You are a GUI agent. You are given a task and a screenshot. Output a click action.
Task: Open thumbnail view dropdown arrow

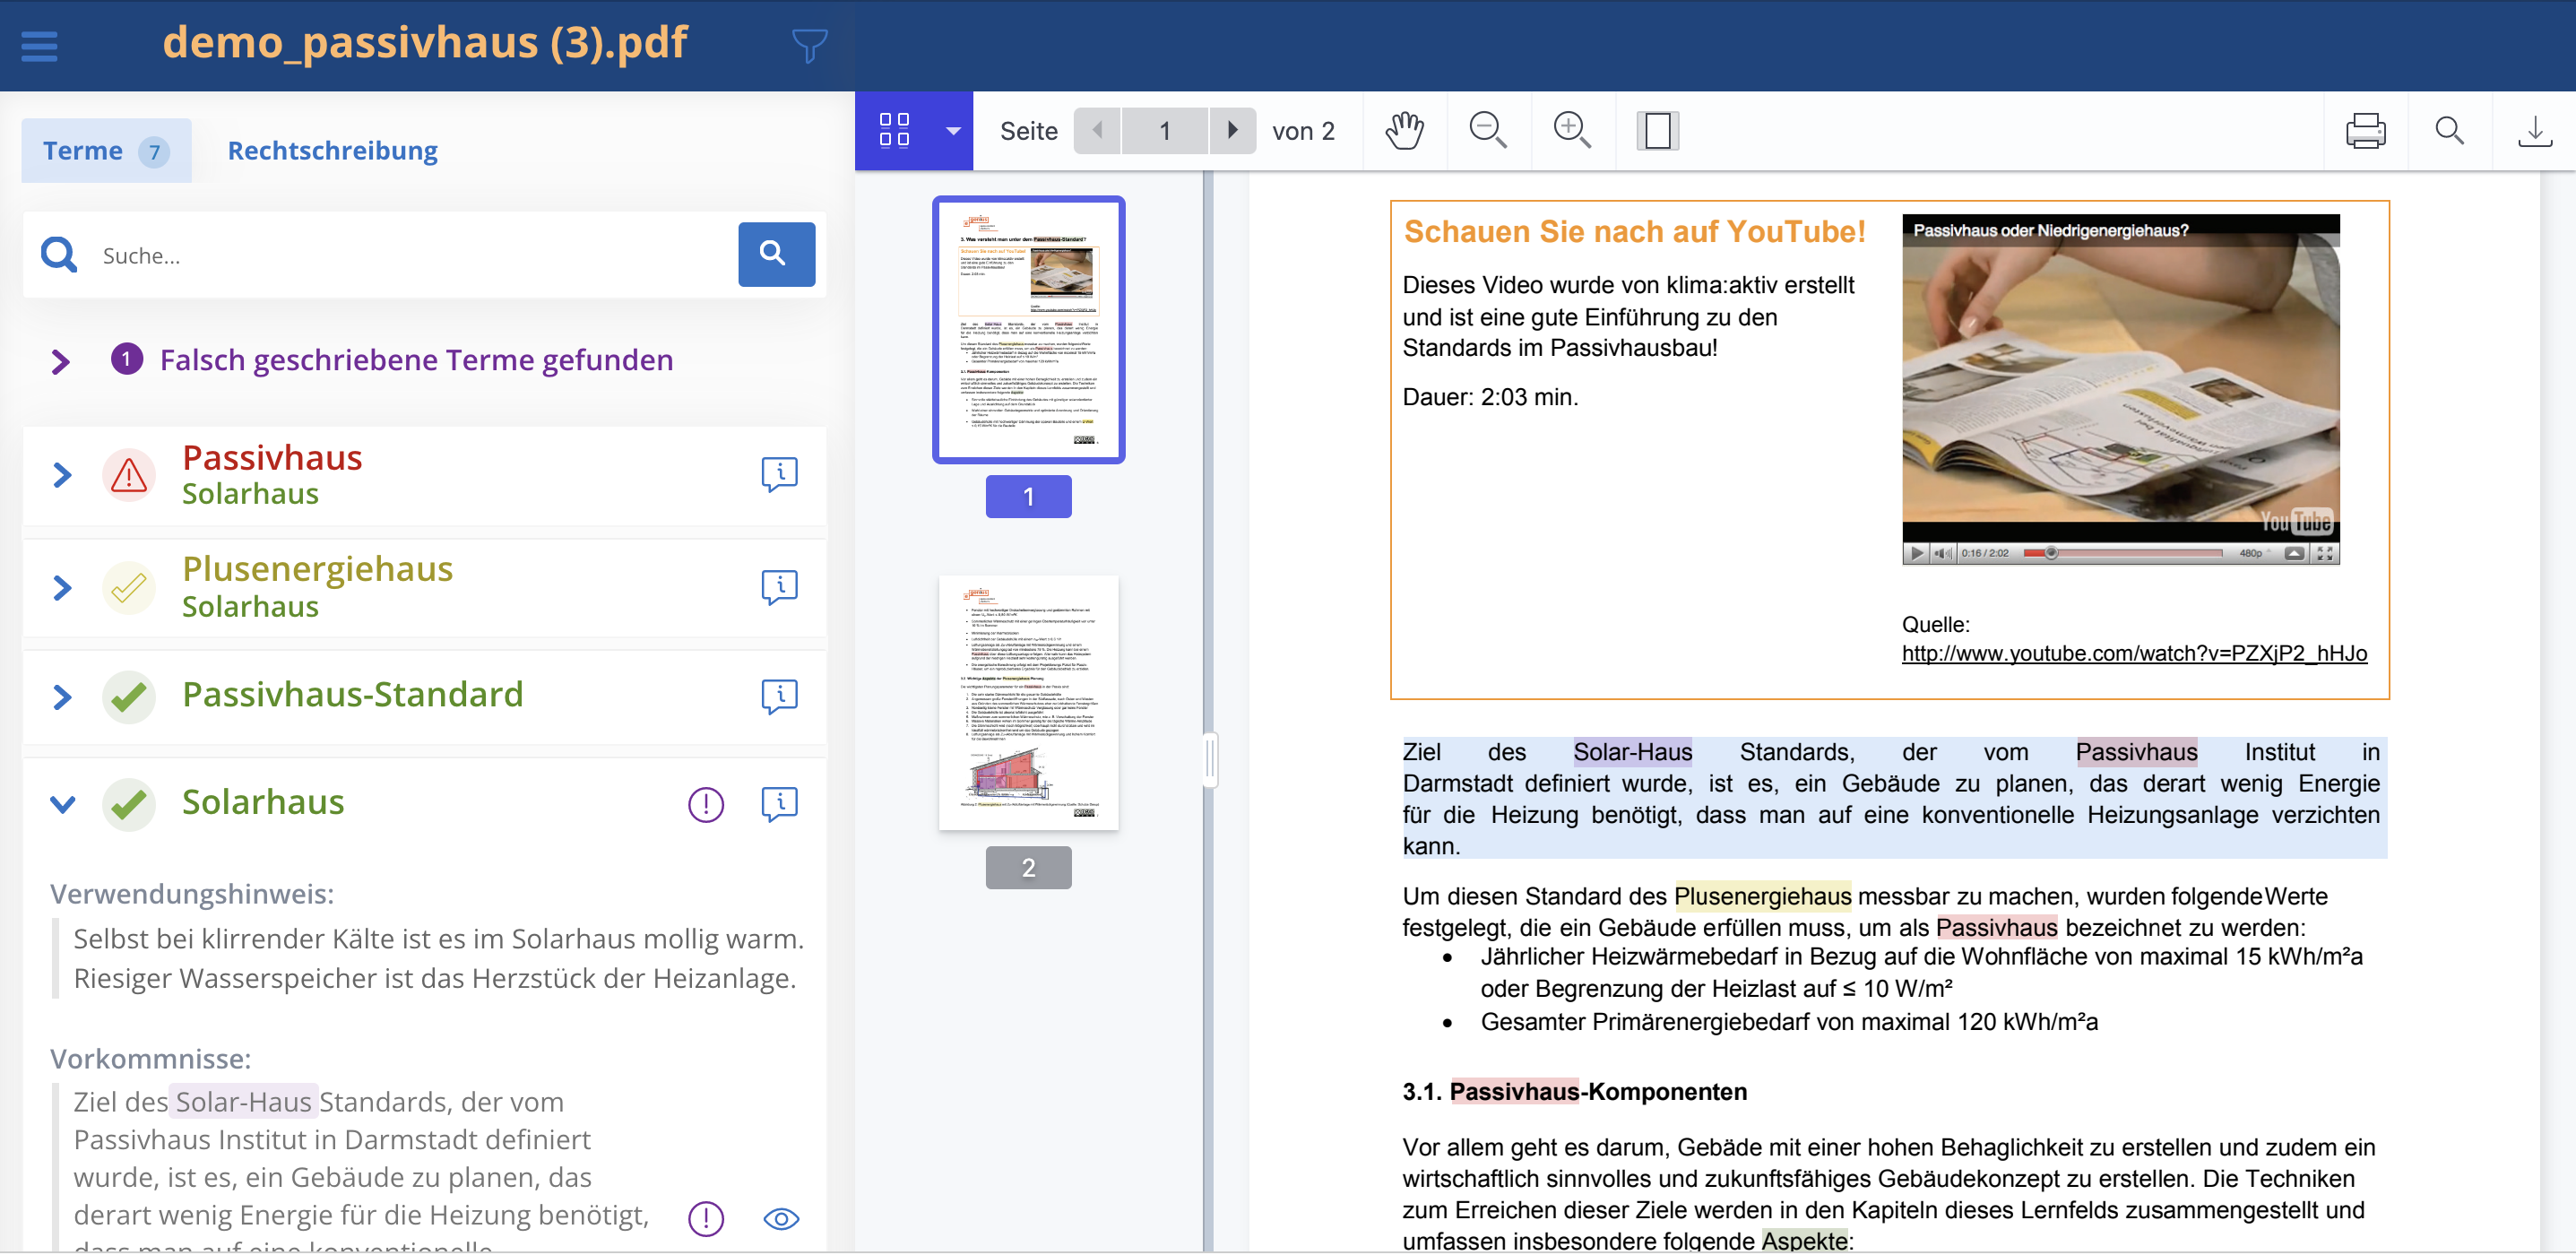click(952, 131)
